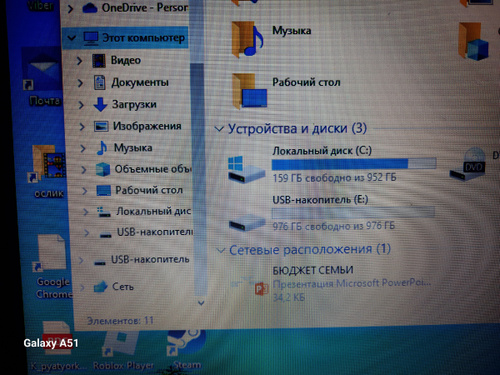Image resolution: width=500 pixels, height=375 pixels.
Task: Collapse the Сетевые расположения group
Action: 221,250
